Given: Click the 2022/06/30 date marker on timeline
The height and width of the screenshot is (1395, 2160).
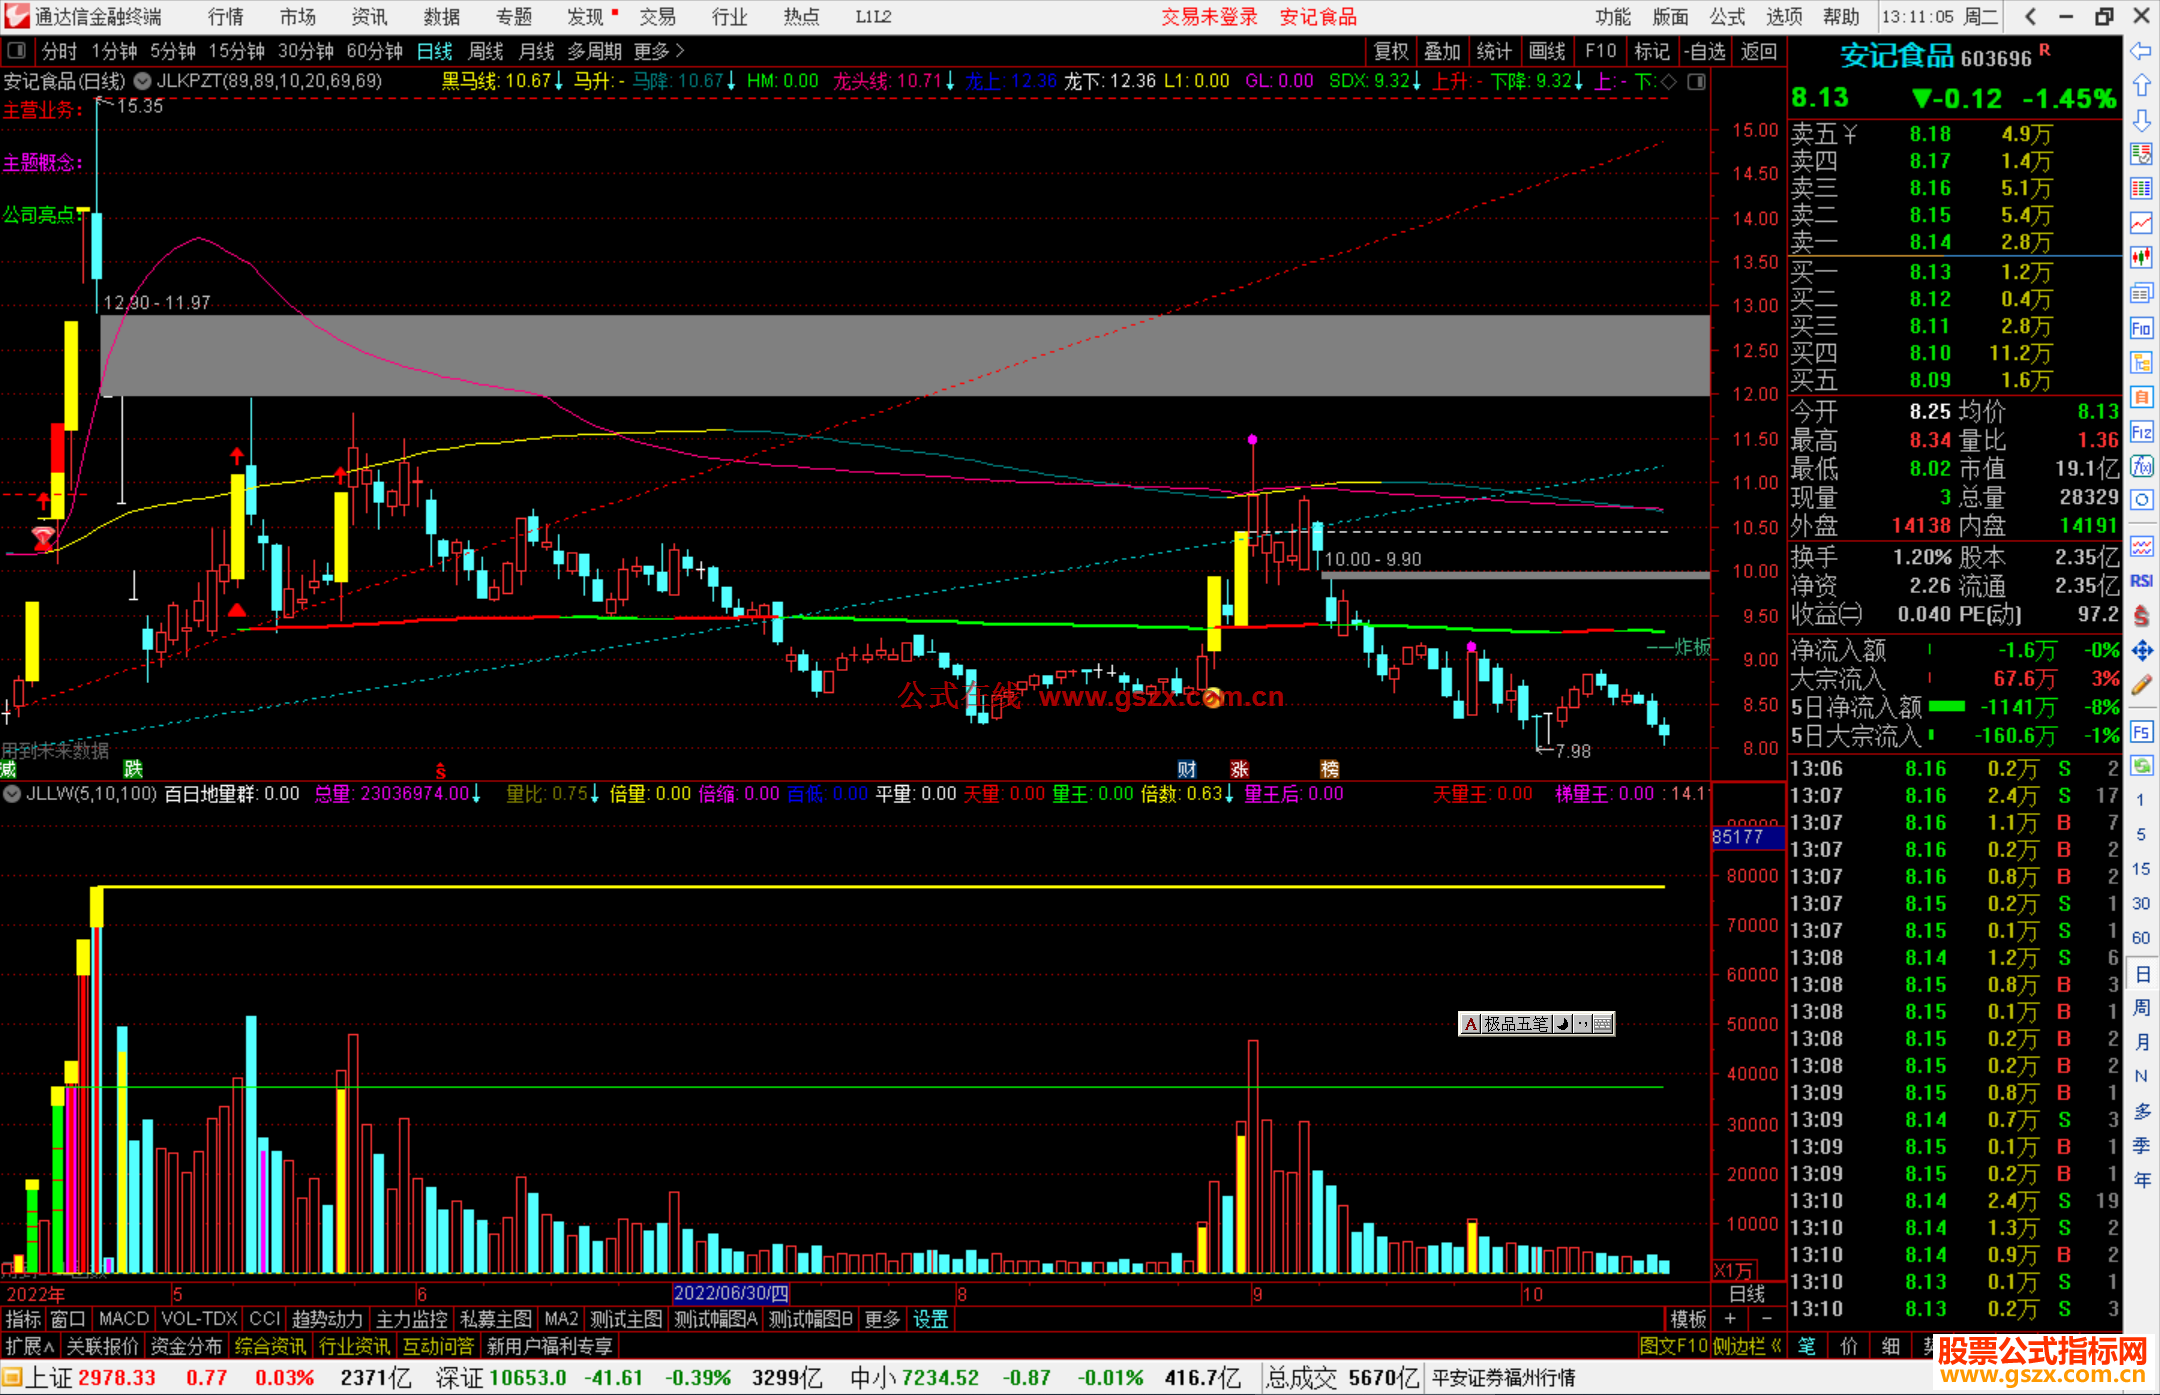Looking at the screenshot, I should [731, 1293].
